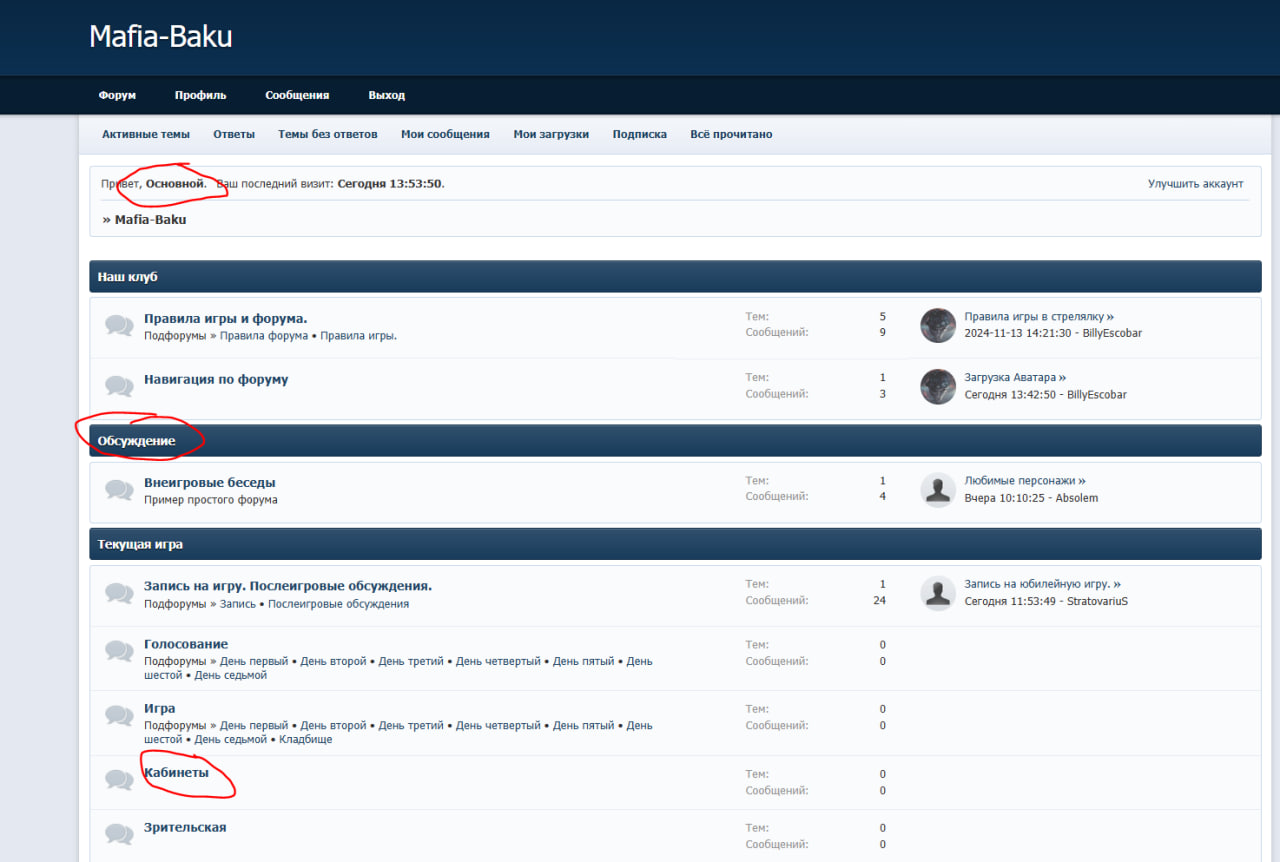Click forum status icon for Правила игры и форума
Screen dimensions: 1280x862
(x=119, y=326)
